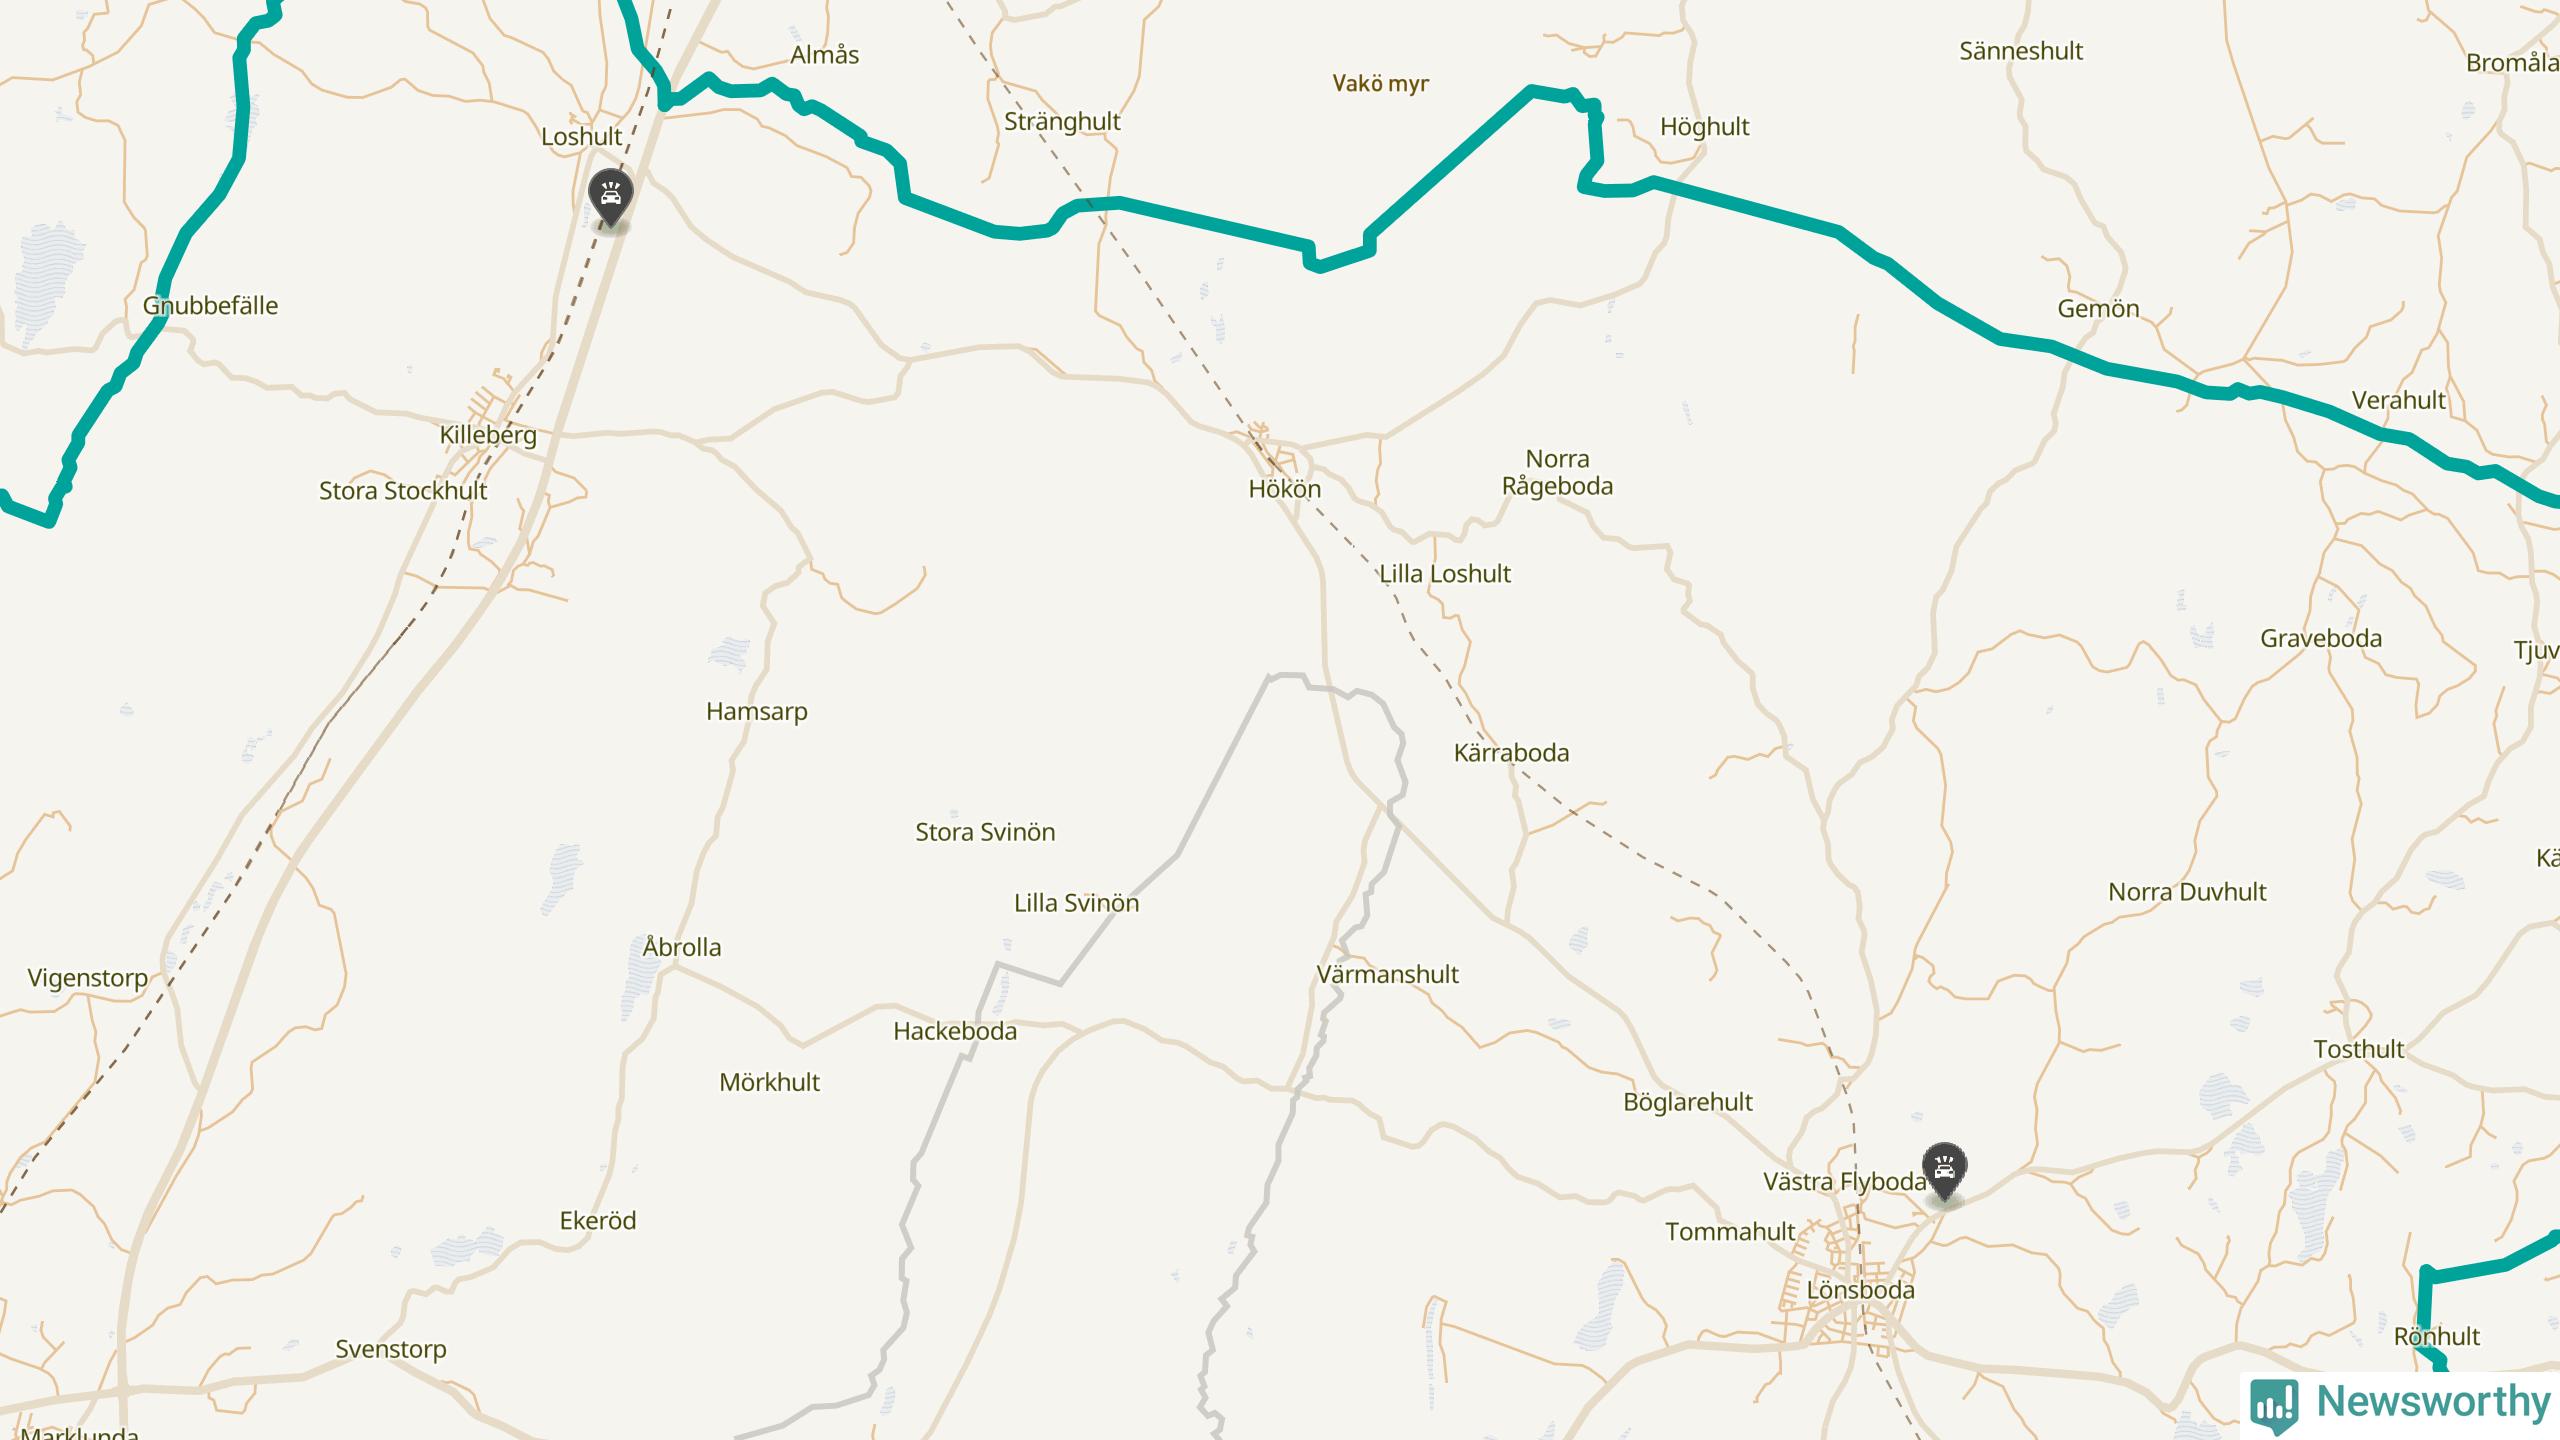Image resolution: width=2560 pixels, height=1440 pixels.
Task: Click the Norra Rågeboda label
Action: 1557,472
